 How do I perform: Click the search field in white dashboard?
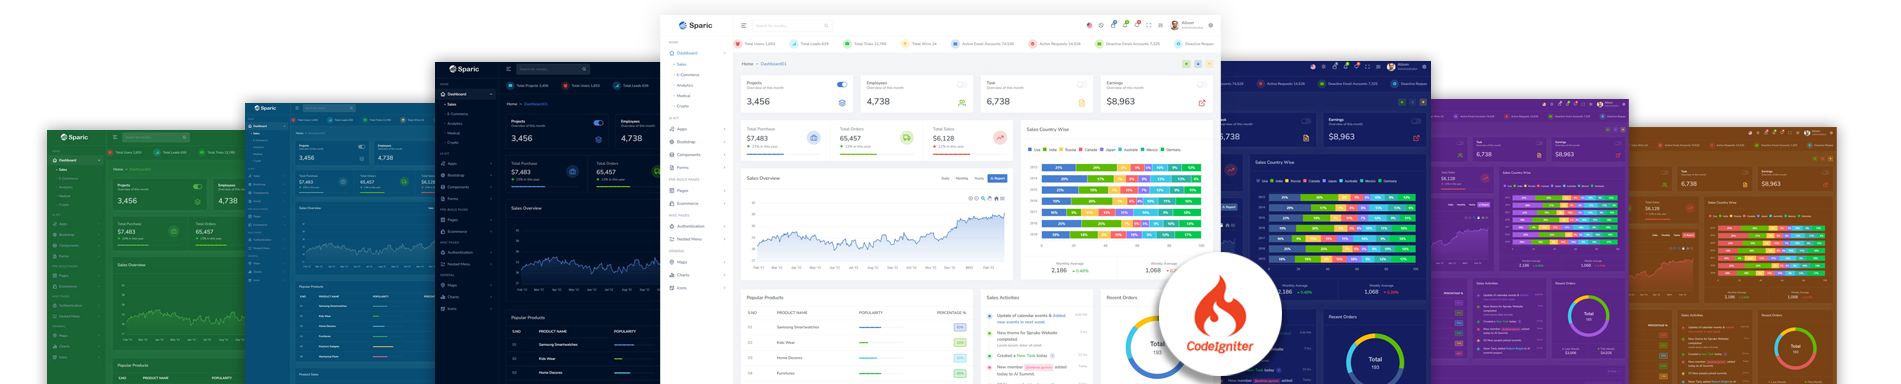pyautogui.click(x=792, y=25)
